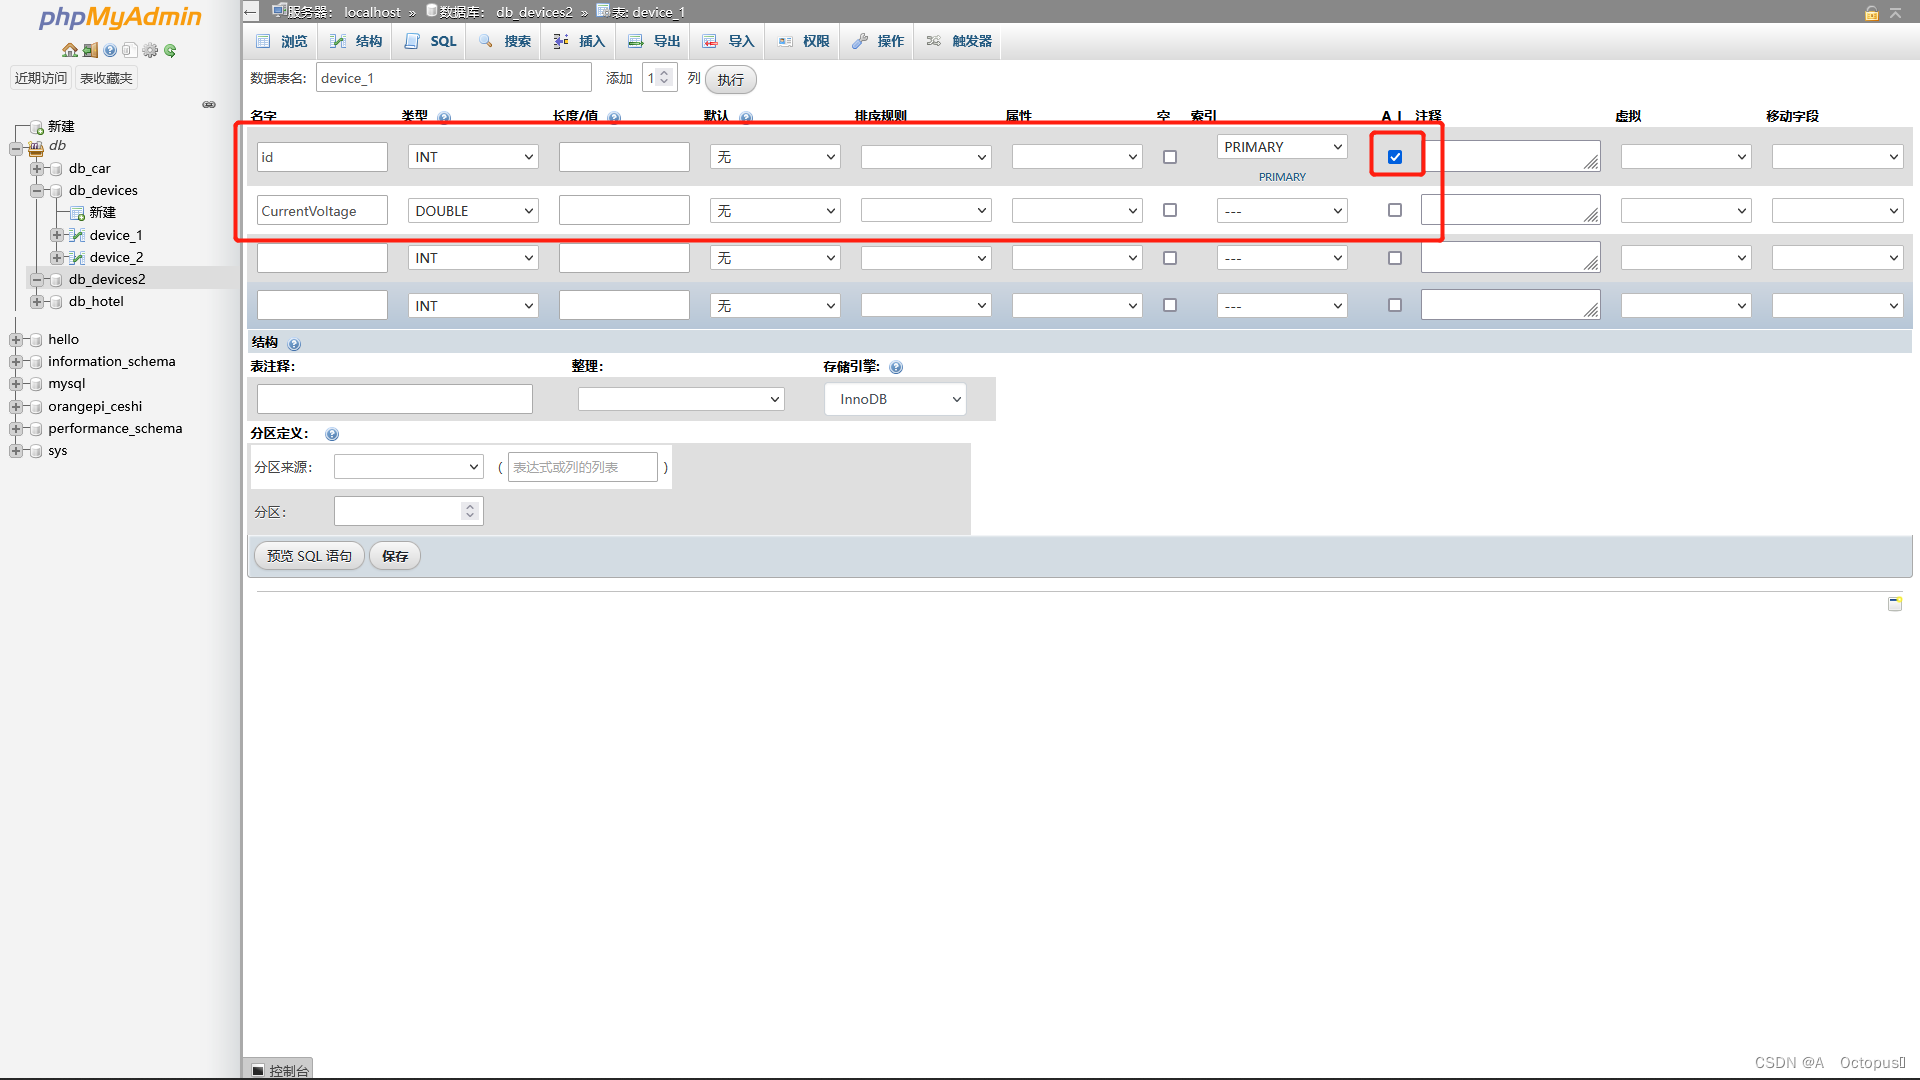
Task: Click help icon beside 分区定义 label
Action: click(332, 434)
